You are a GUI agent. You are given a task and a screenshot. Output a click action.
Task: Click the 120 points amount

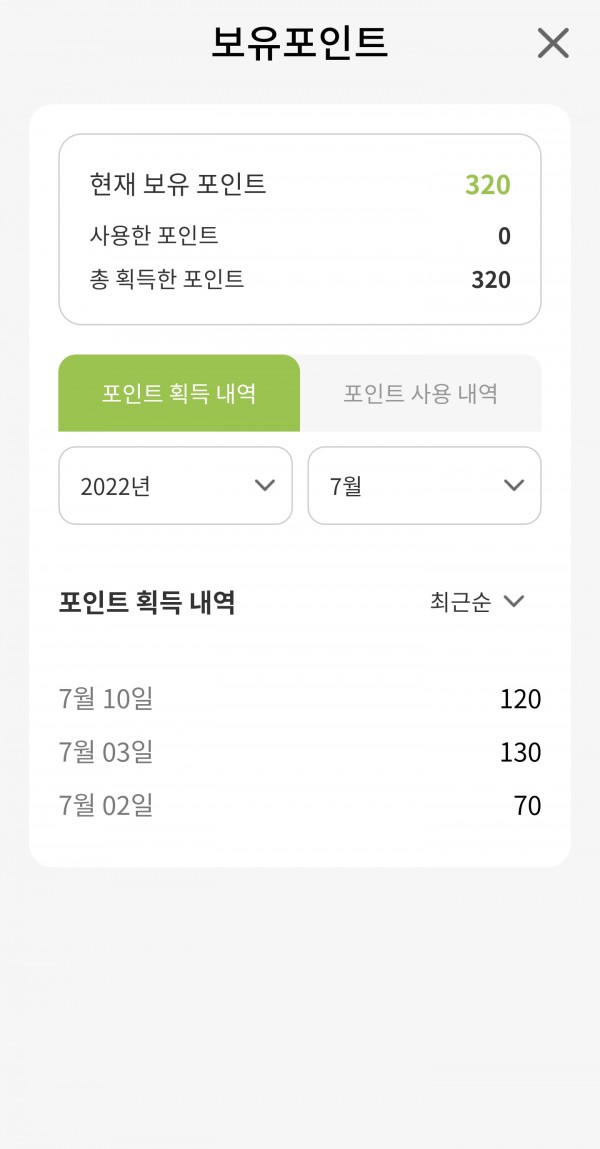[x=520, y=700]
